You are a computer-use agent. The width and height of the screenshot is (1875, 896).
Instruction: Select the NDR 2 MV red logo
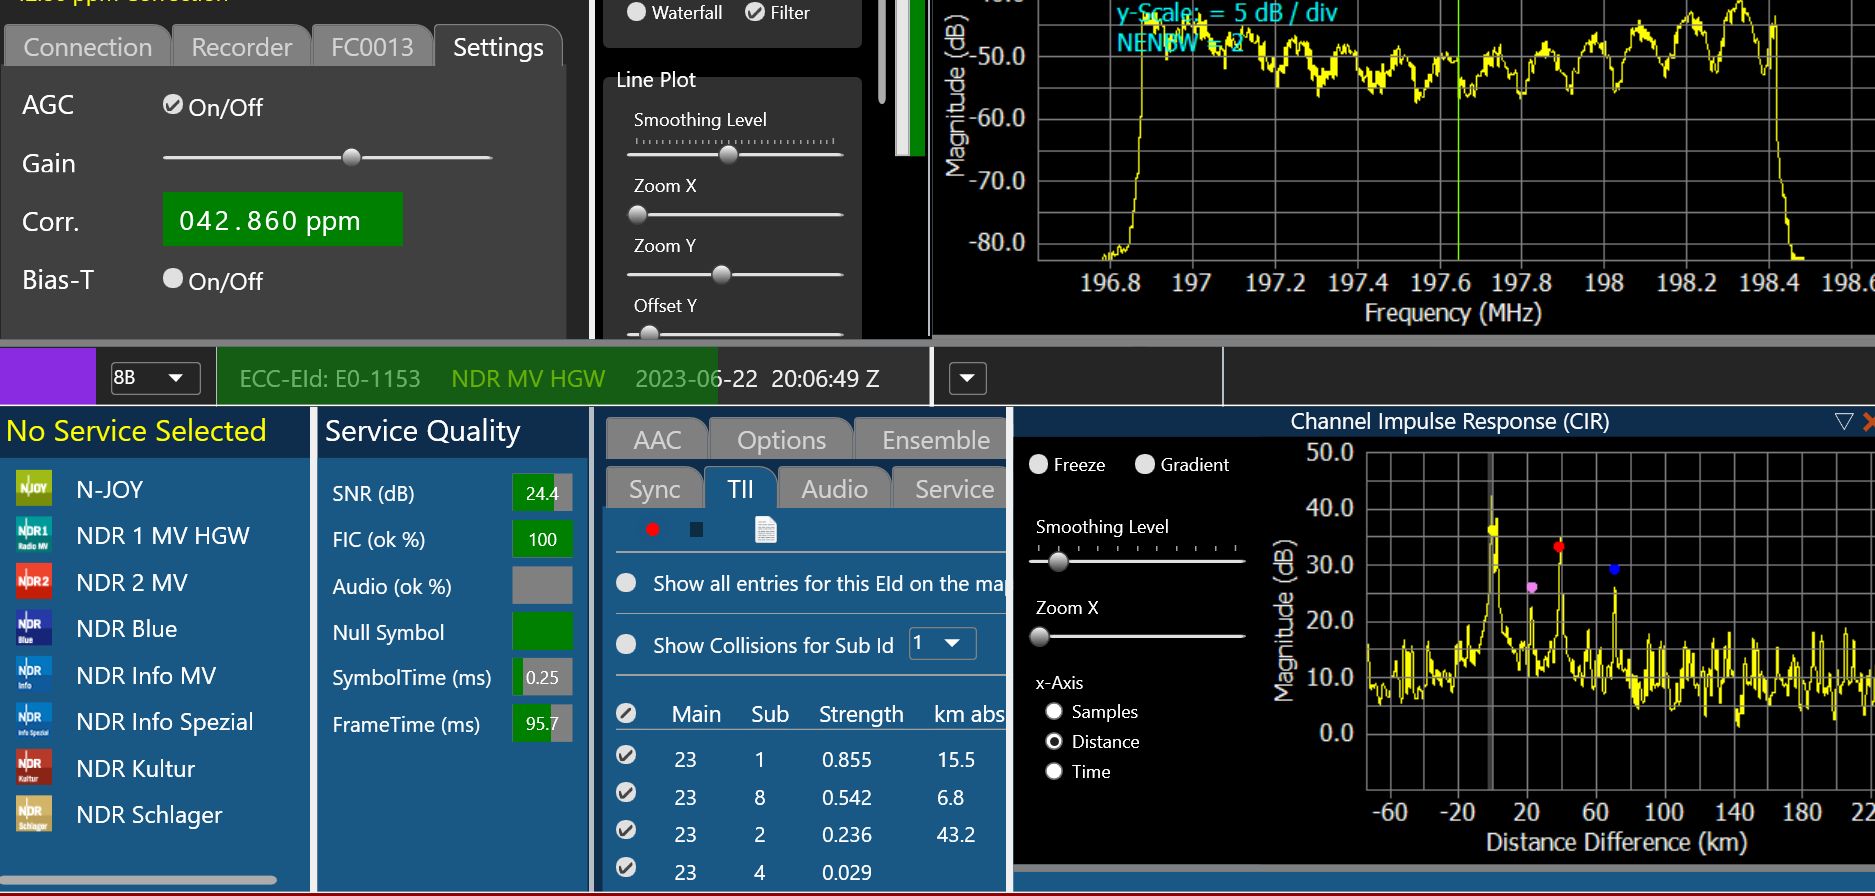point(33,581)
